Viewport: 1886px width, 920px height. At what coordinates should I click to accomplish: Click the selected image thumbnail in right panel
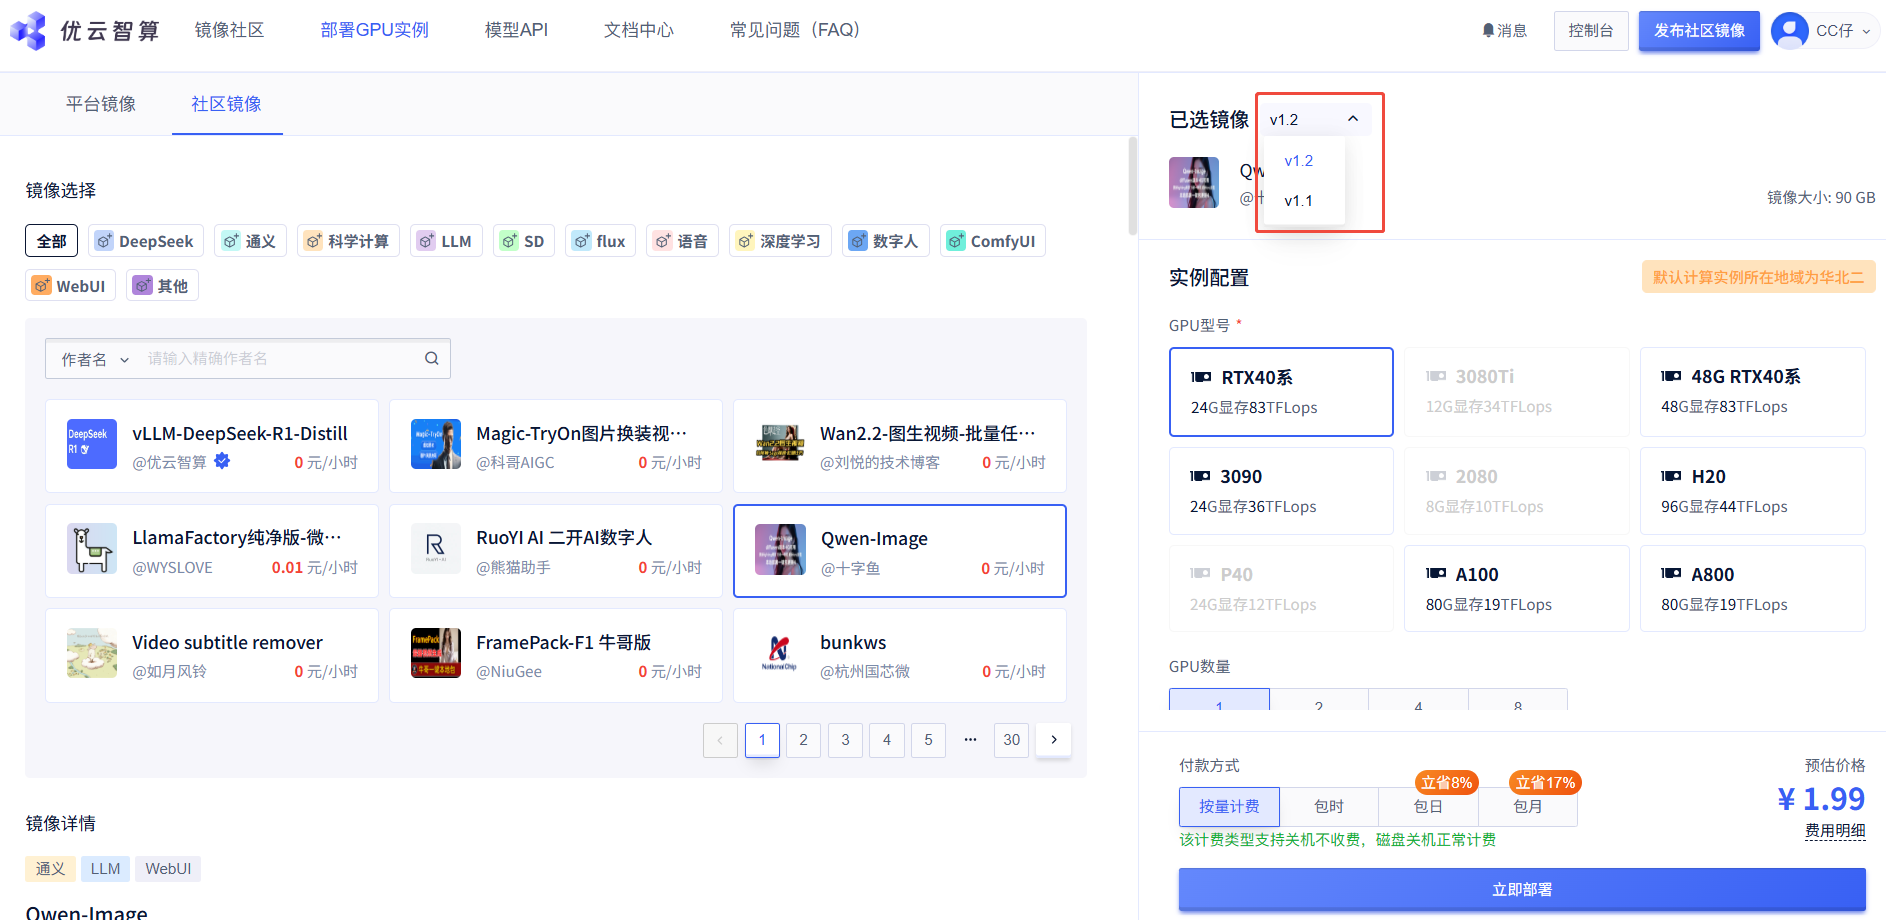click(1194, 182)
